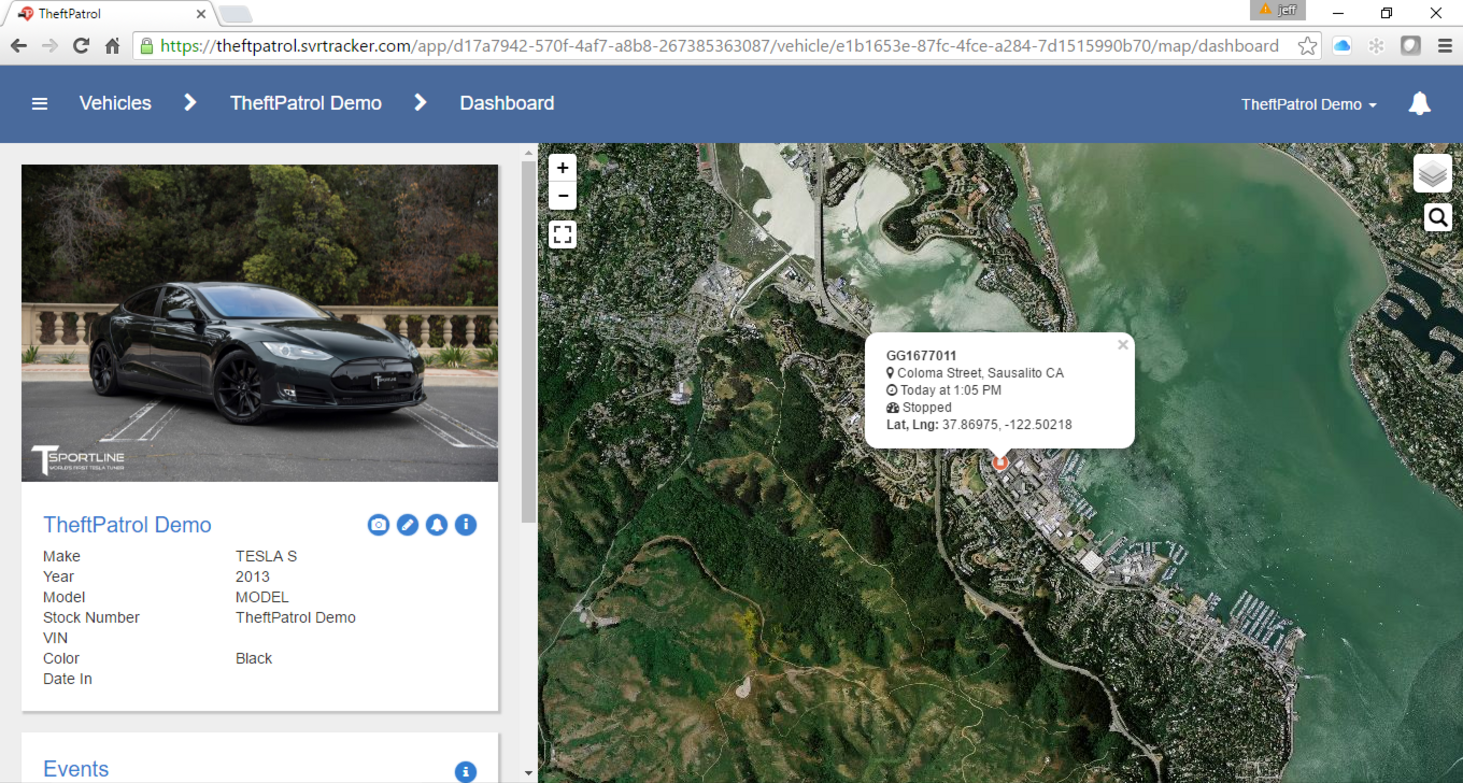The width and height of the screenshot is (1463, 783).
Task: Reload the browser page
Action: tap(81, 46)
